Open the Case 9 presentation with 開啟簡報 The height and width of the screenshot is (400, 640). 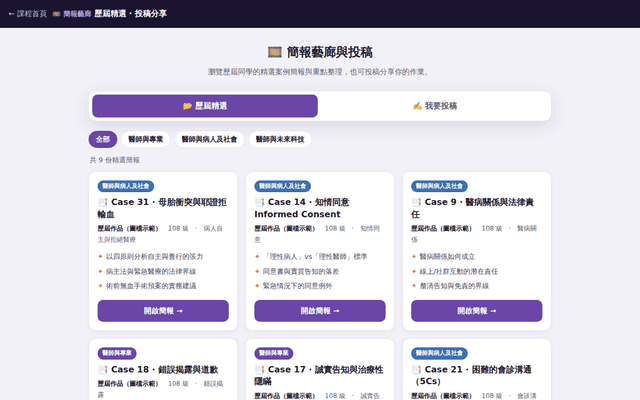pos(476,311)
